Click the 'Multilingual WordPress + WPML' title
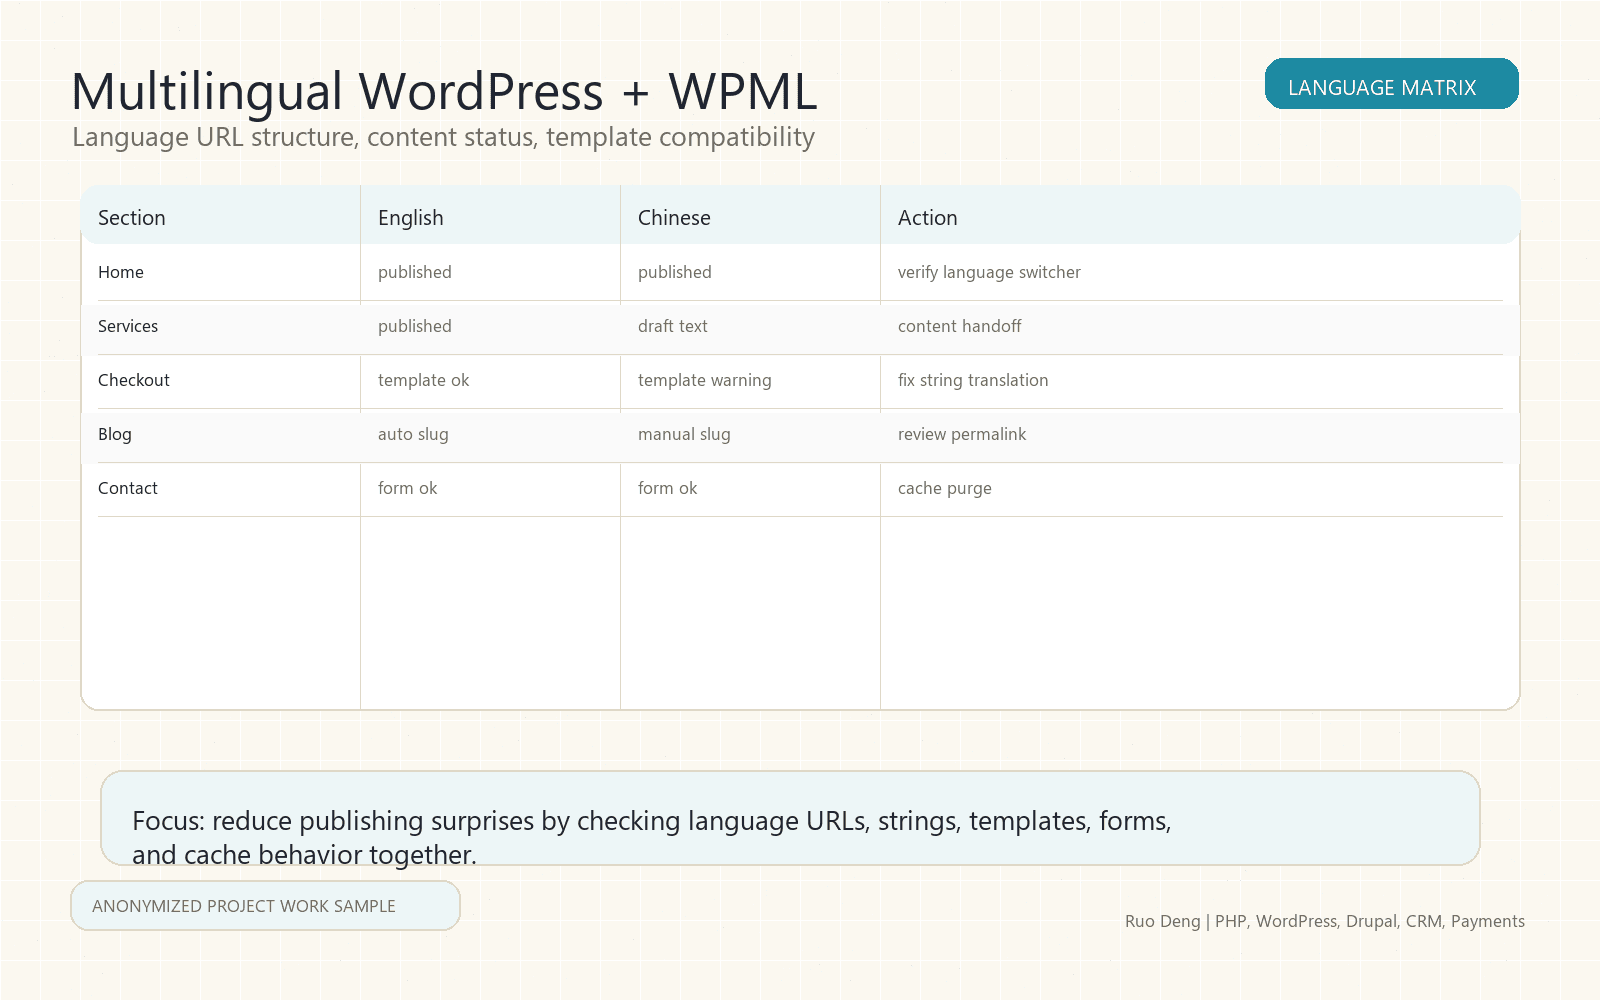 (x=445, y=91)
